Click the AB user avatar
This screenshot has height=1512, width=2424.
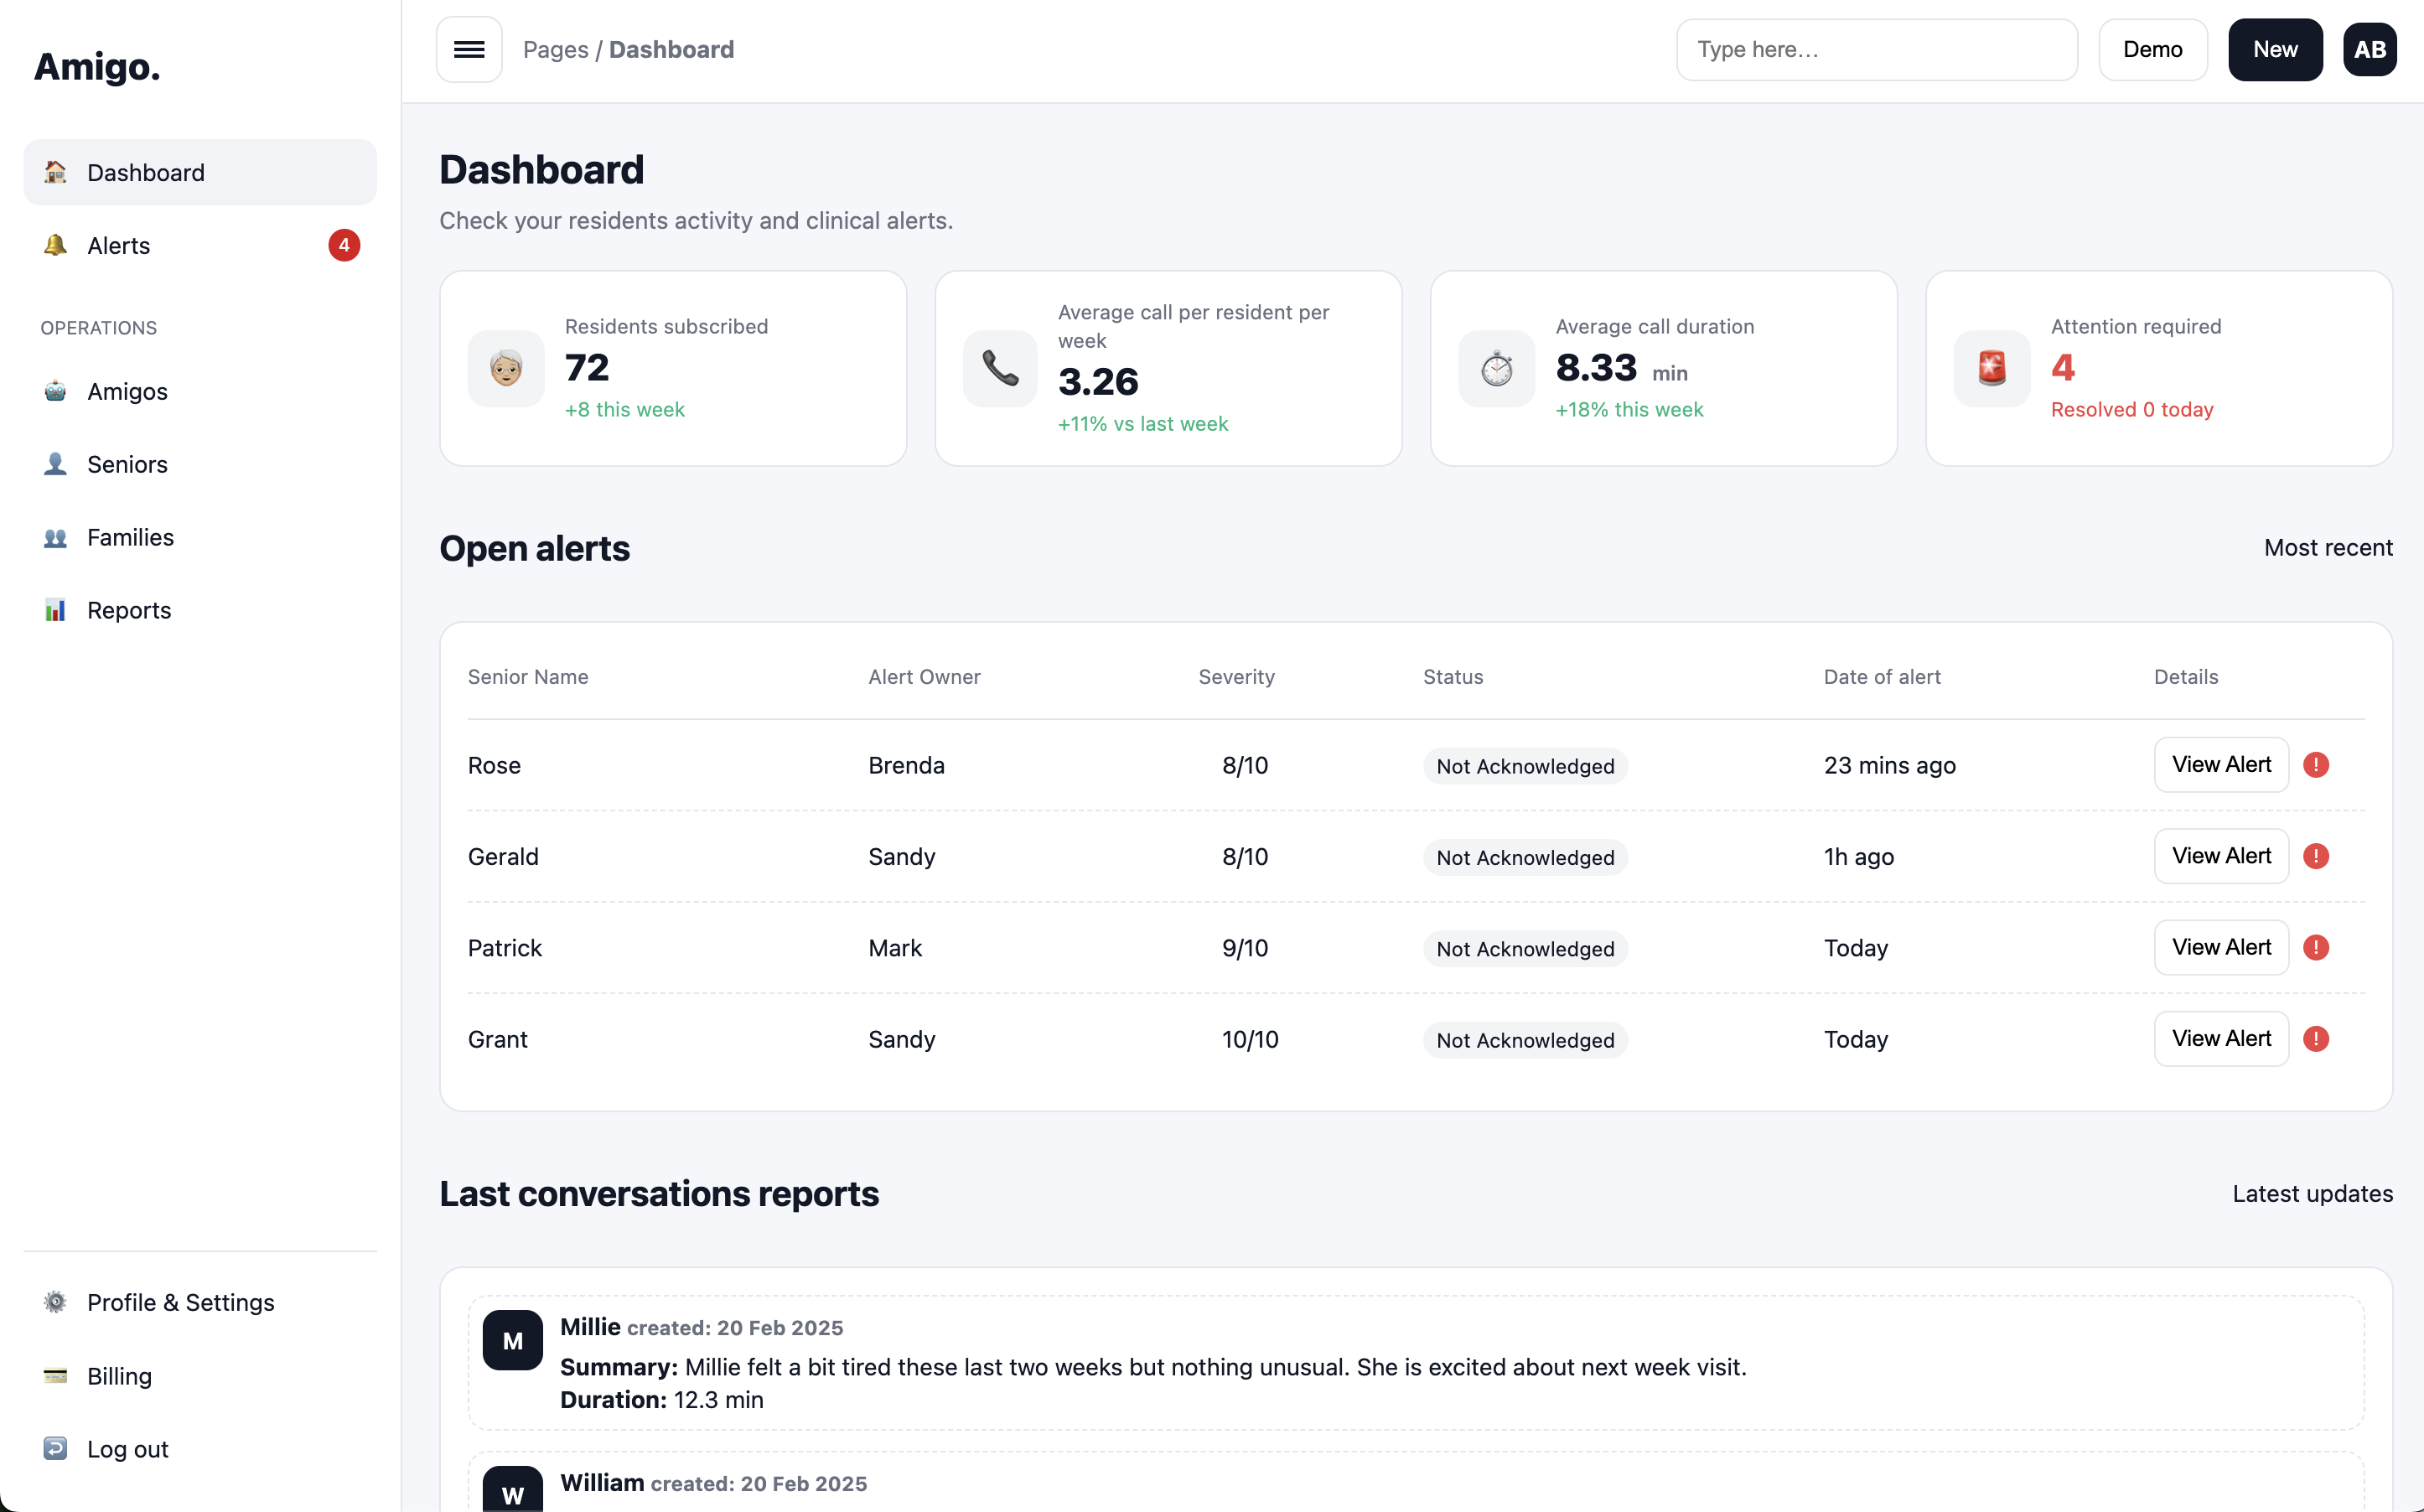[x=2369, y=49]
